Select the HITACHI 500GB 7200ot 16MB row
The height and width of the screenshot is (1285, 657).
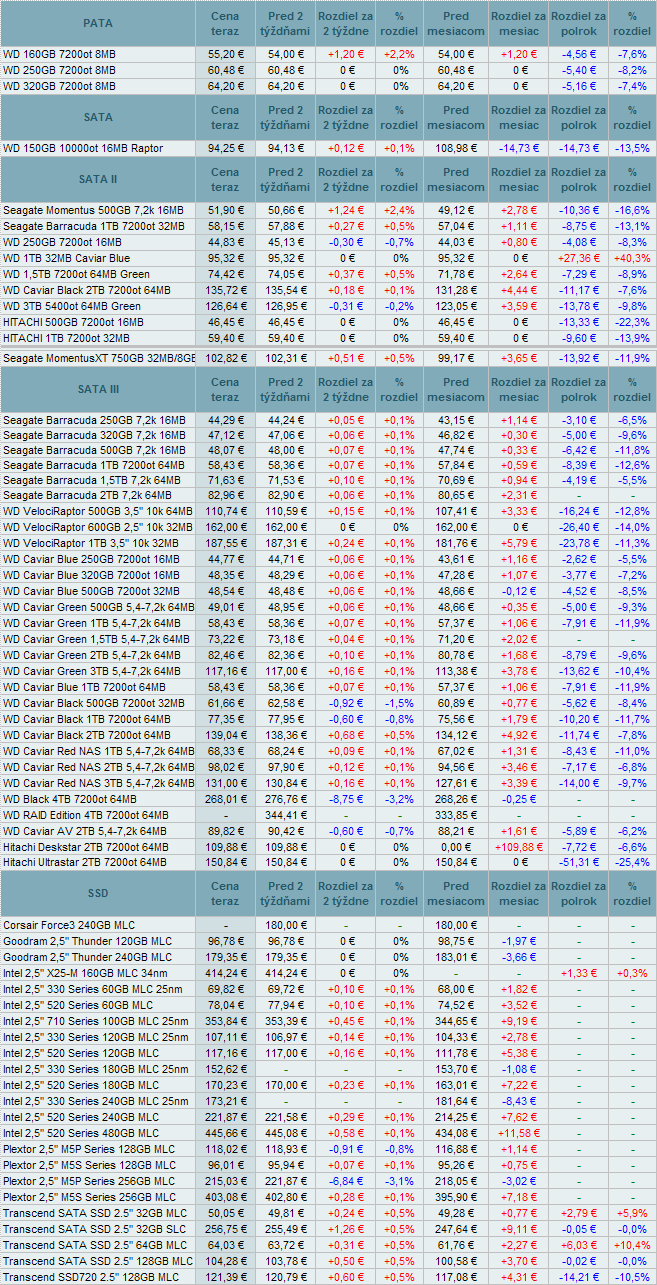72,322
